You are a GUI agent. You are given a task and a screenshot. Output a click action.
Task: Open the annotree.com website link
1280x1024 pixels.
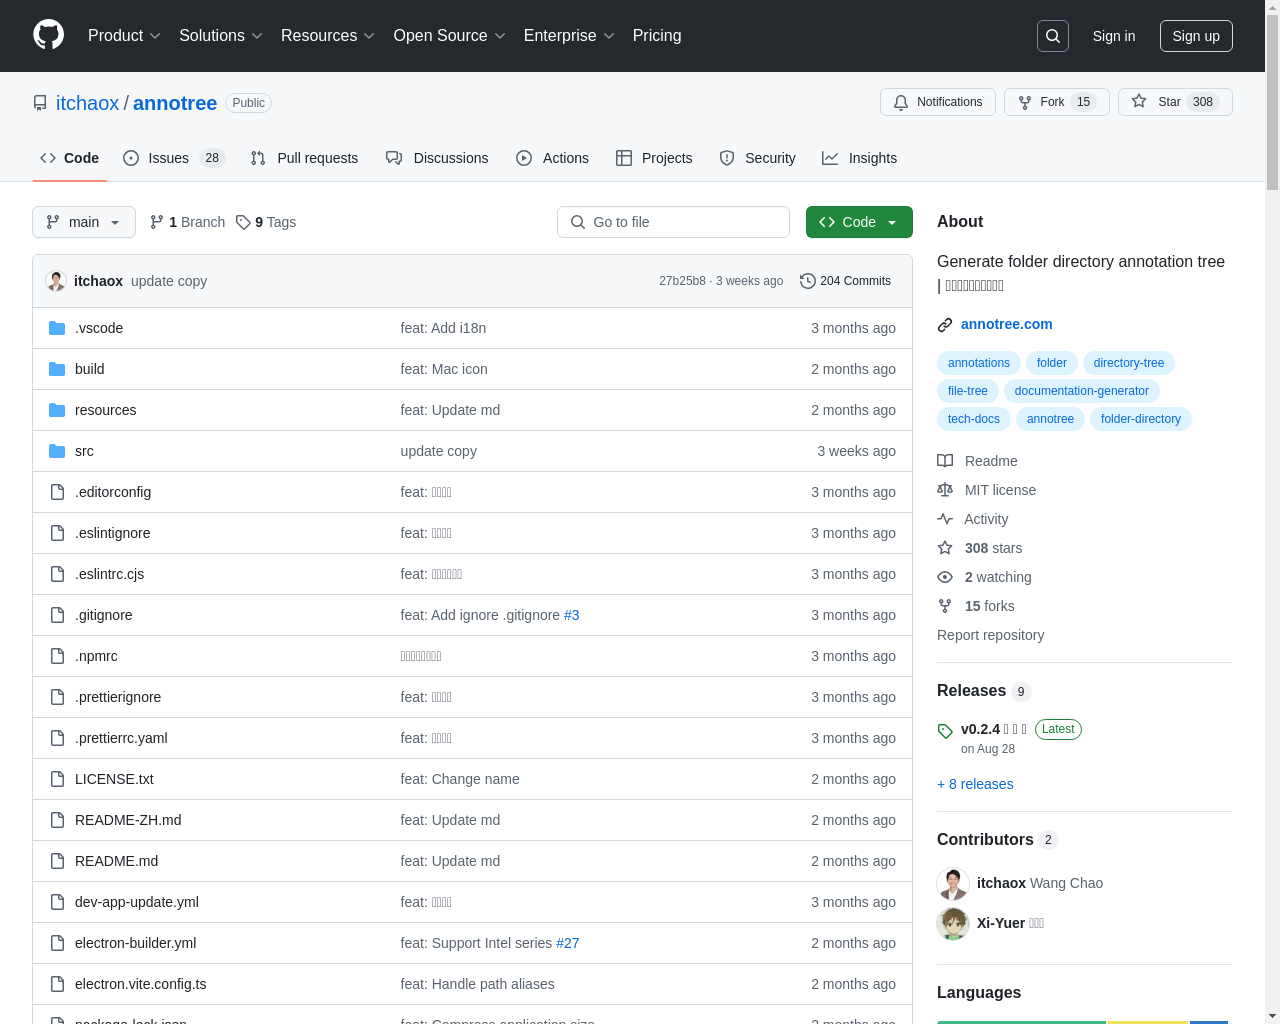coord(1006,324)
